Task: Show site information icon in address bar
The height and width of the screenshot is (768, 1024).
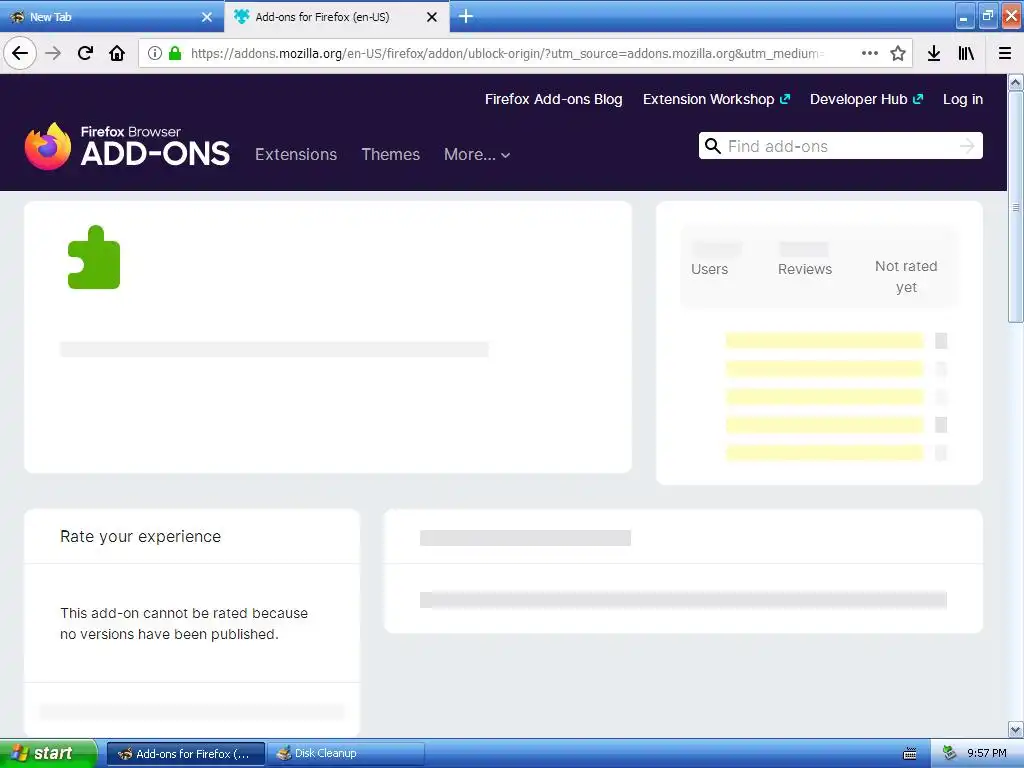Action: [x=155, y=53]
